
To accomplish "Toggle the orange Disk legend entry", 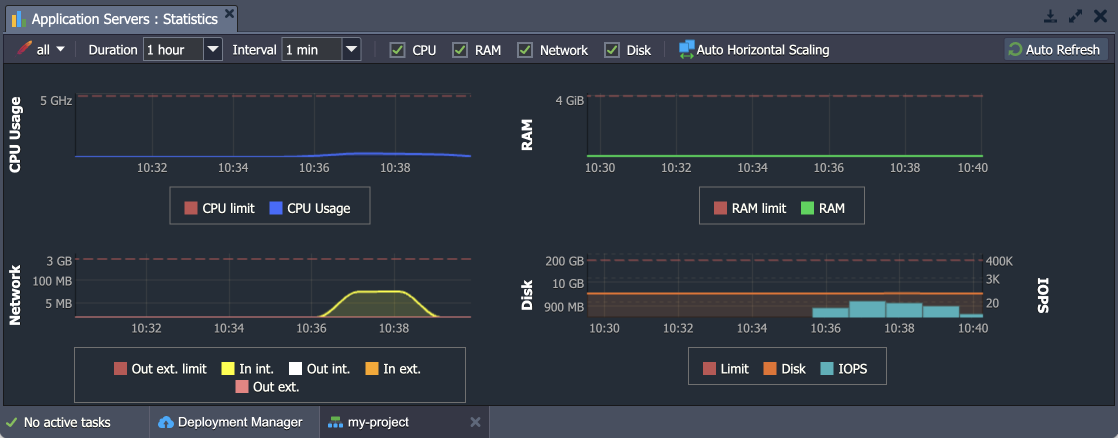I will point(785,369).
